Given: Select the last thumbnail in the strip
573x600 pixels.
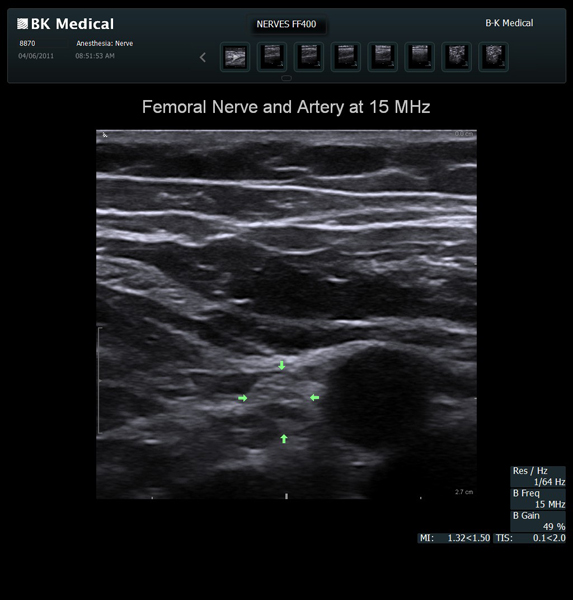Looking at the screenshot, I should coord(493,57).
